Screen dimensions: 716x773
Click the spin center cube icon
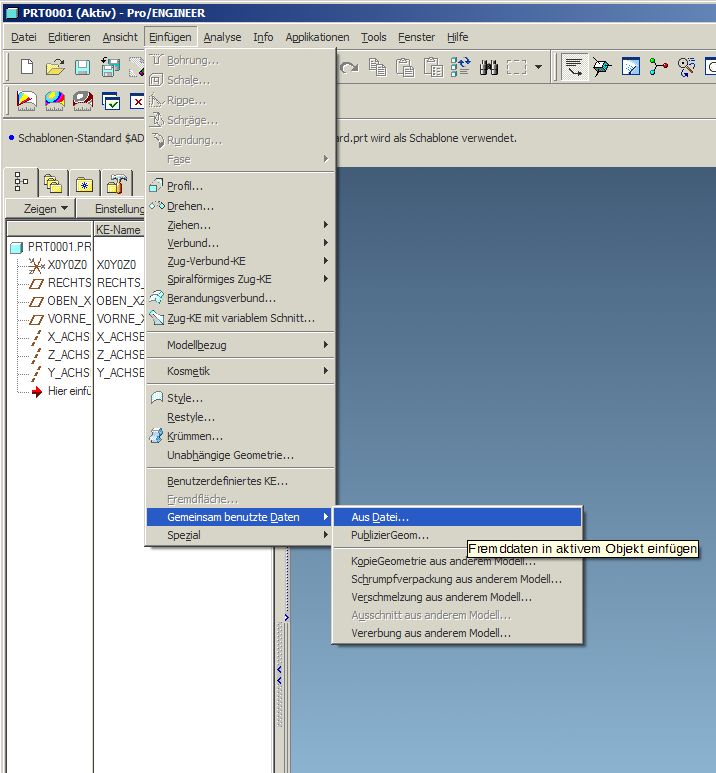point(602,67)
